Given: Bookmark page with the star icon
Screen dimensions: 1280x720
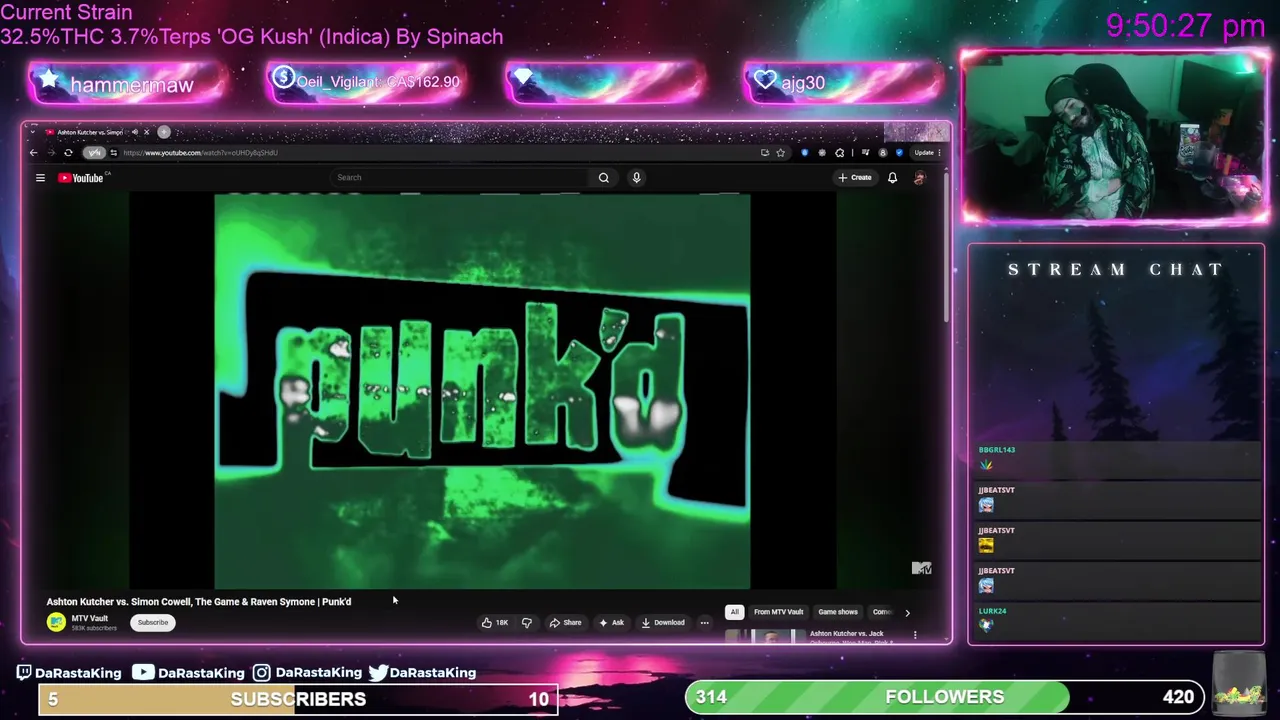Looking at the screenshot, I should click(x=780, y=153).
